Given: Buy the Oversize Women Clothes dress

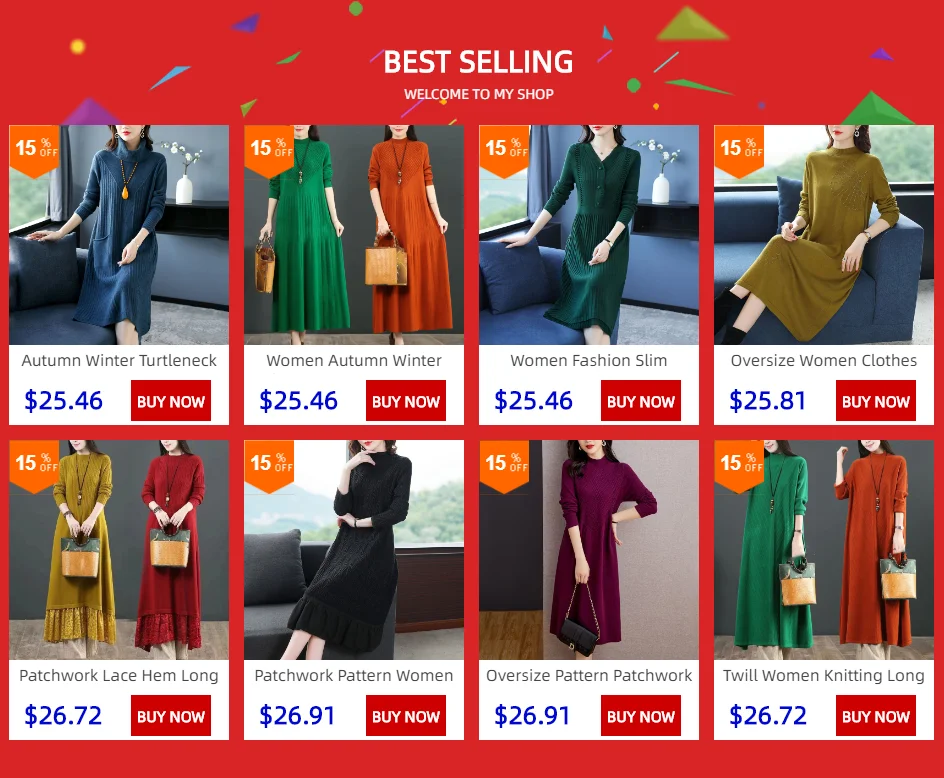Looking at the screenshot, I should (x=876, y=401).
